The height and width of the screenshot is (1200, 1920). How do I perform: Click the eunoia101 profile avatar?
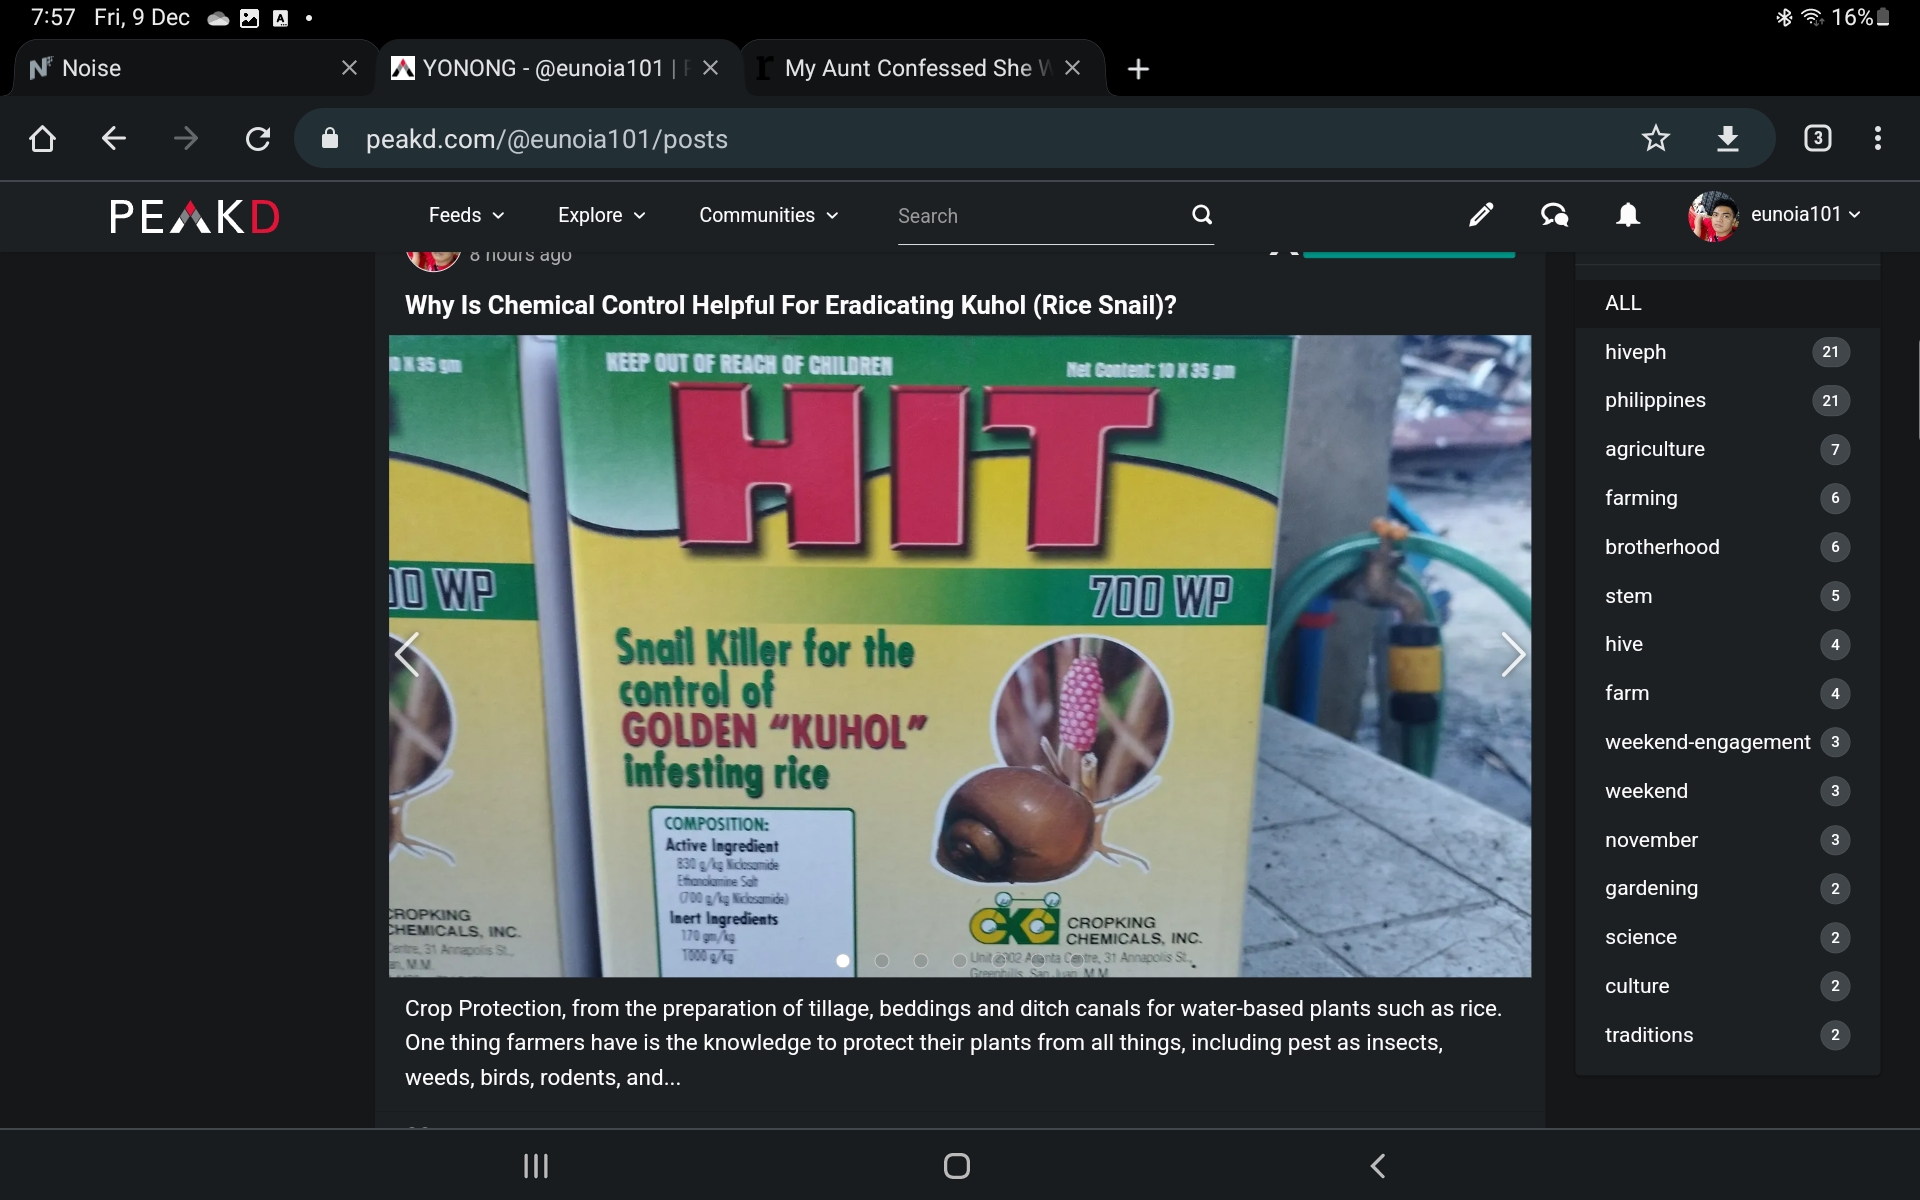coord(1713,216)
